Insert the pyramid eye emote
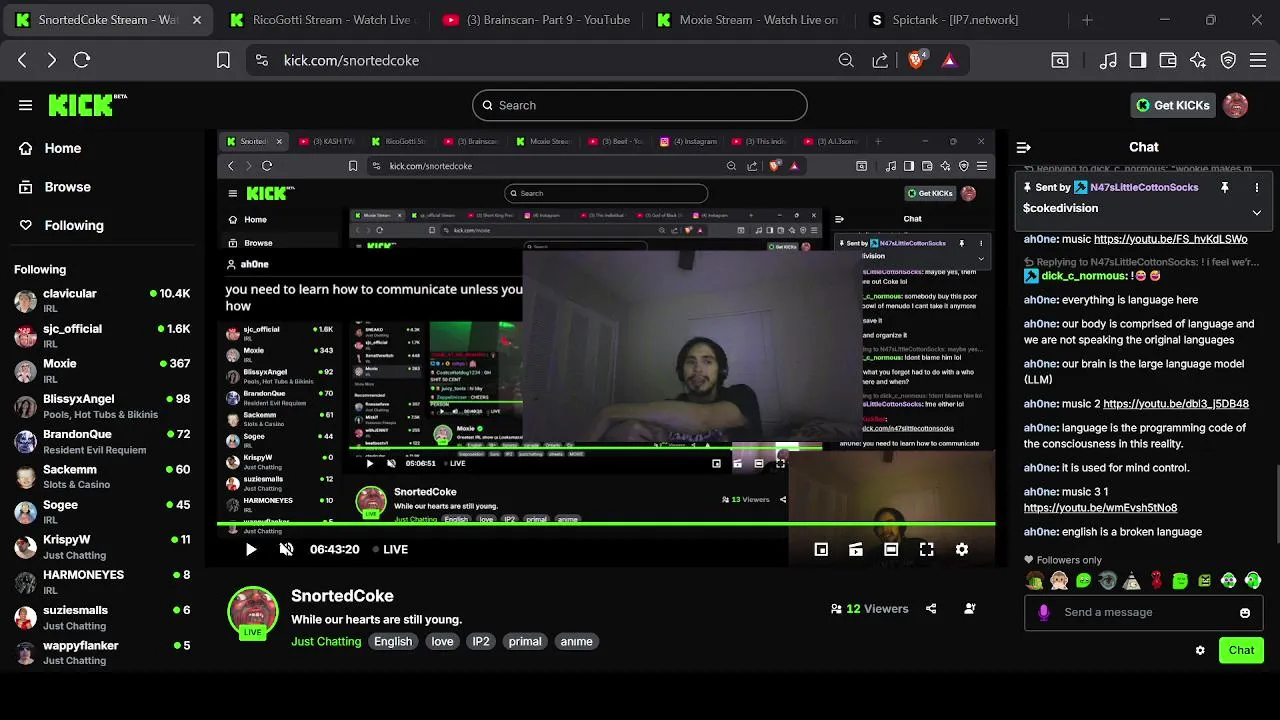Screen dimensions: 1280x720 [1132, 580]
